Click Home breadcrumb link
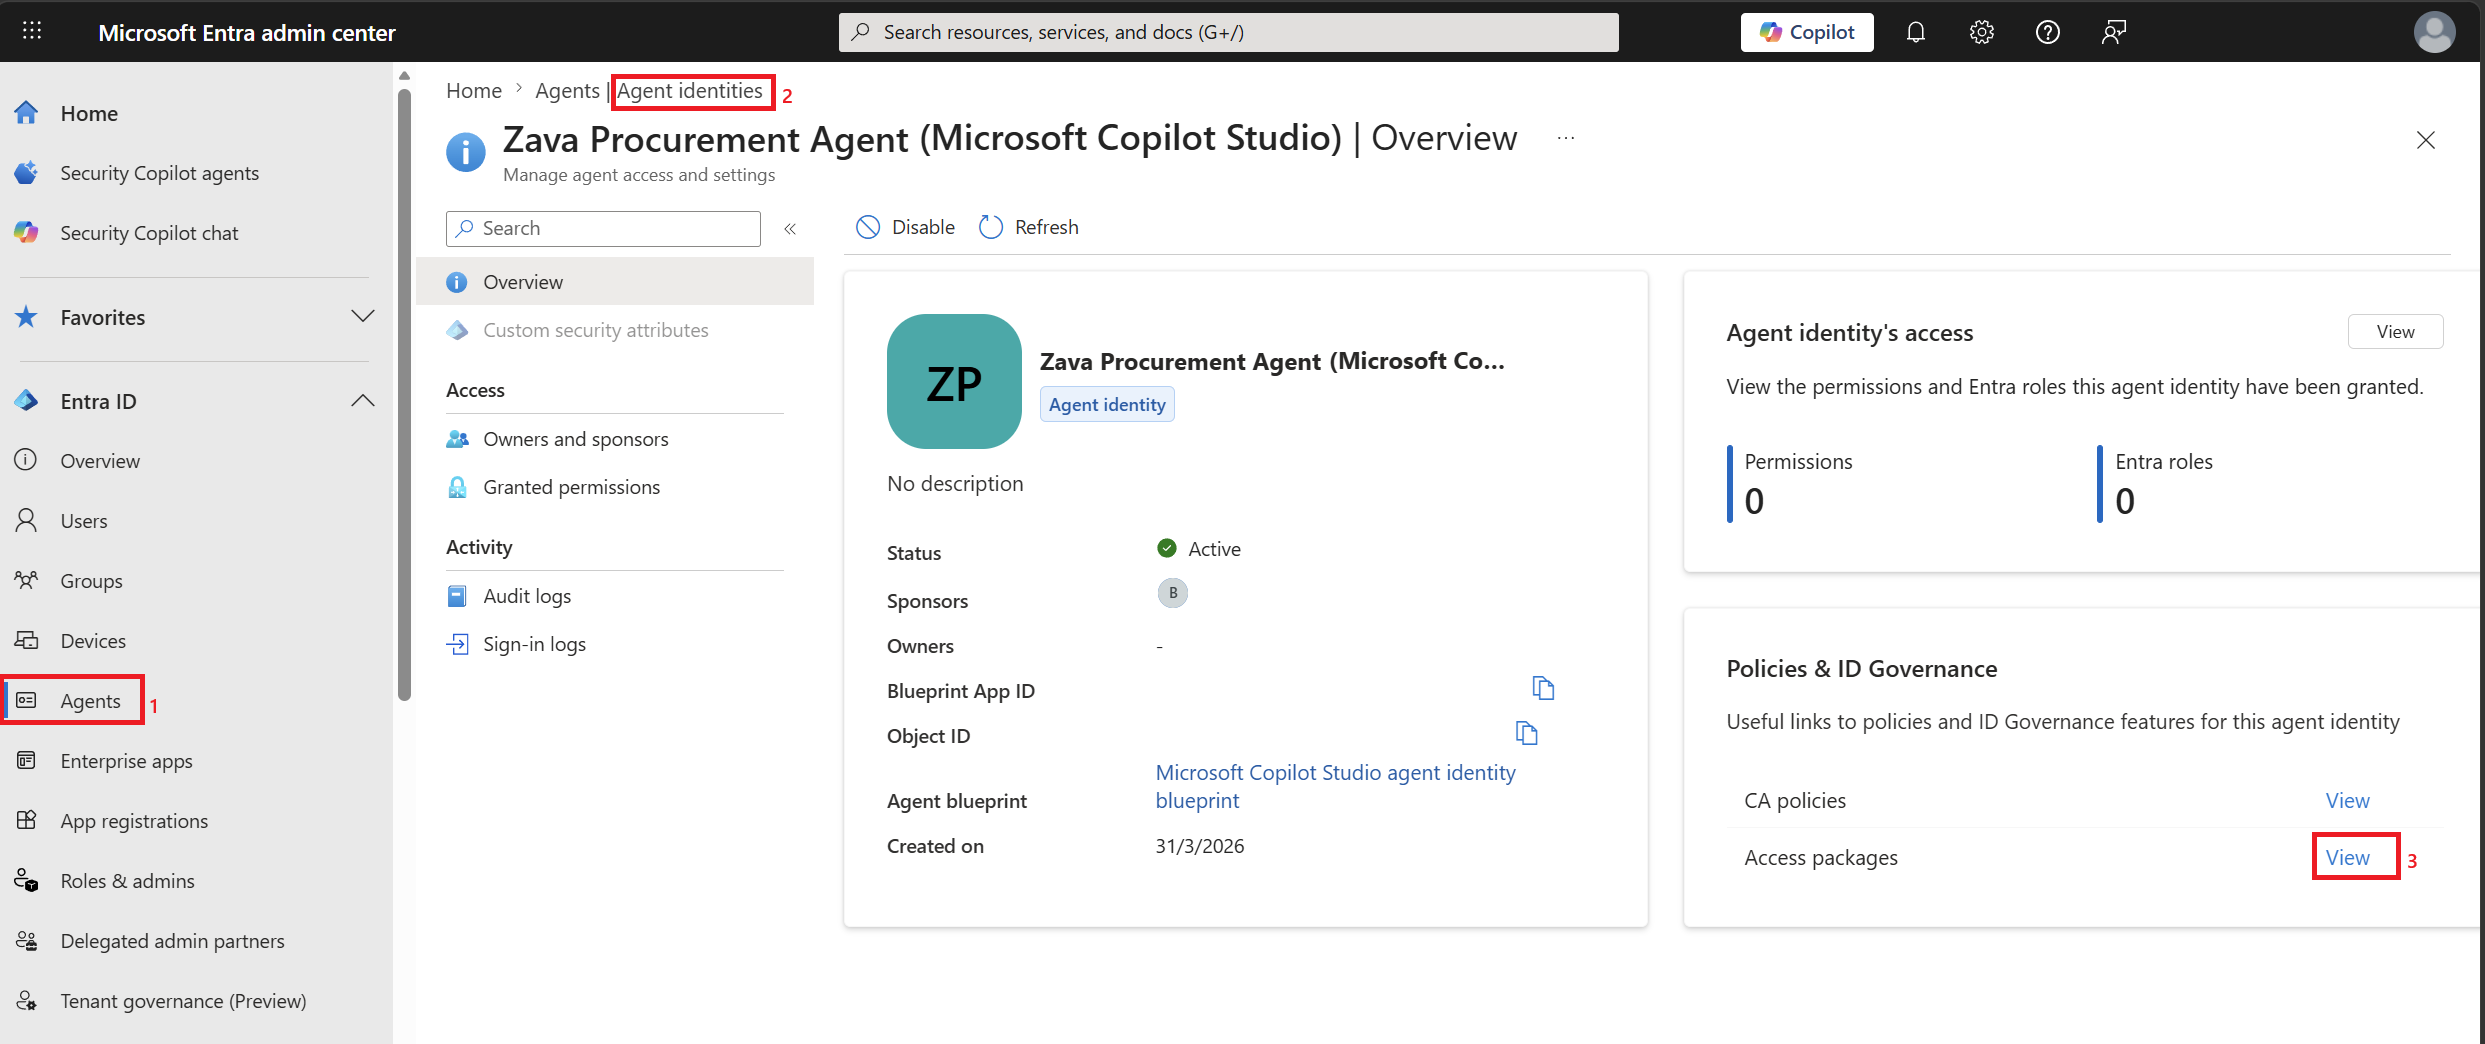 click(x=474, y=91)
